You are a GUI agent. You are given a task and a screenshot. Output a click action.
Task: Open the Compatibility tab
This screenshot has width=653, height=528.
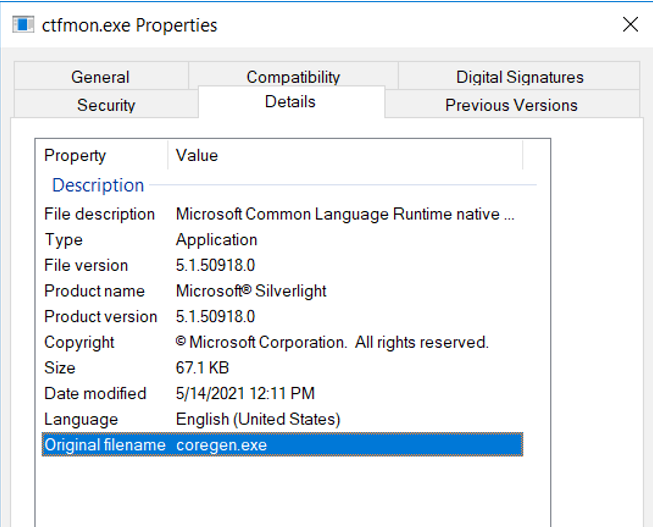[293, 77]
